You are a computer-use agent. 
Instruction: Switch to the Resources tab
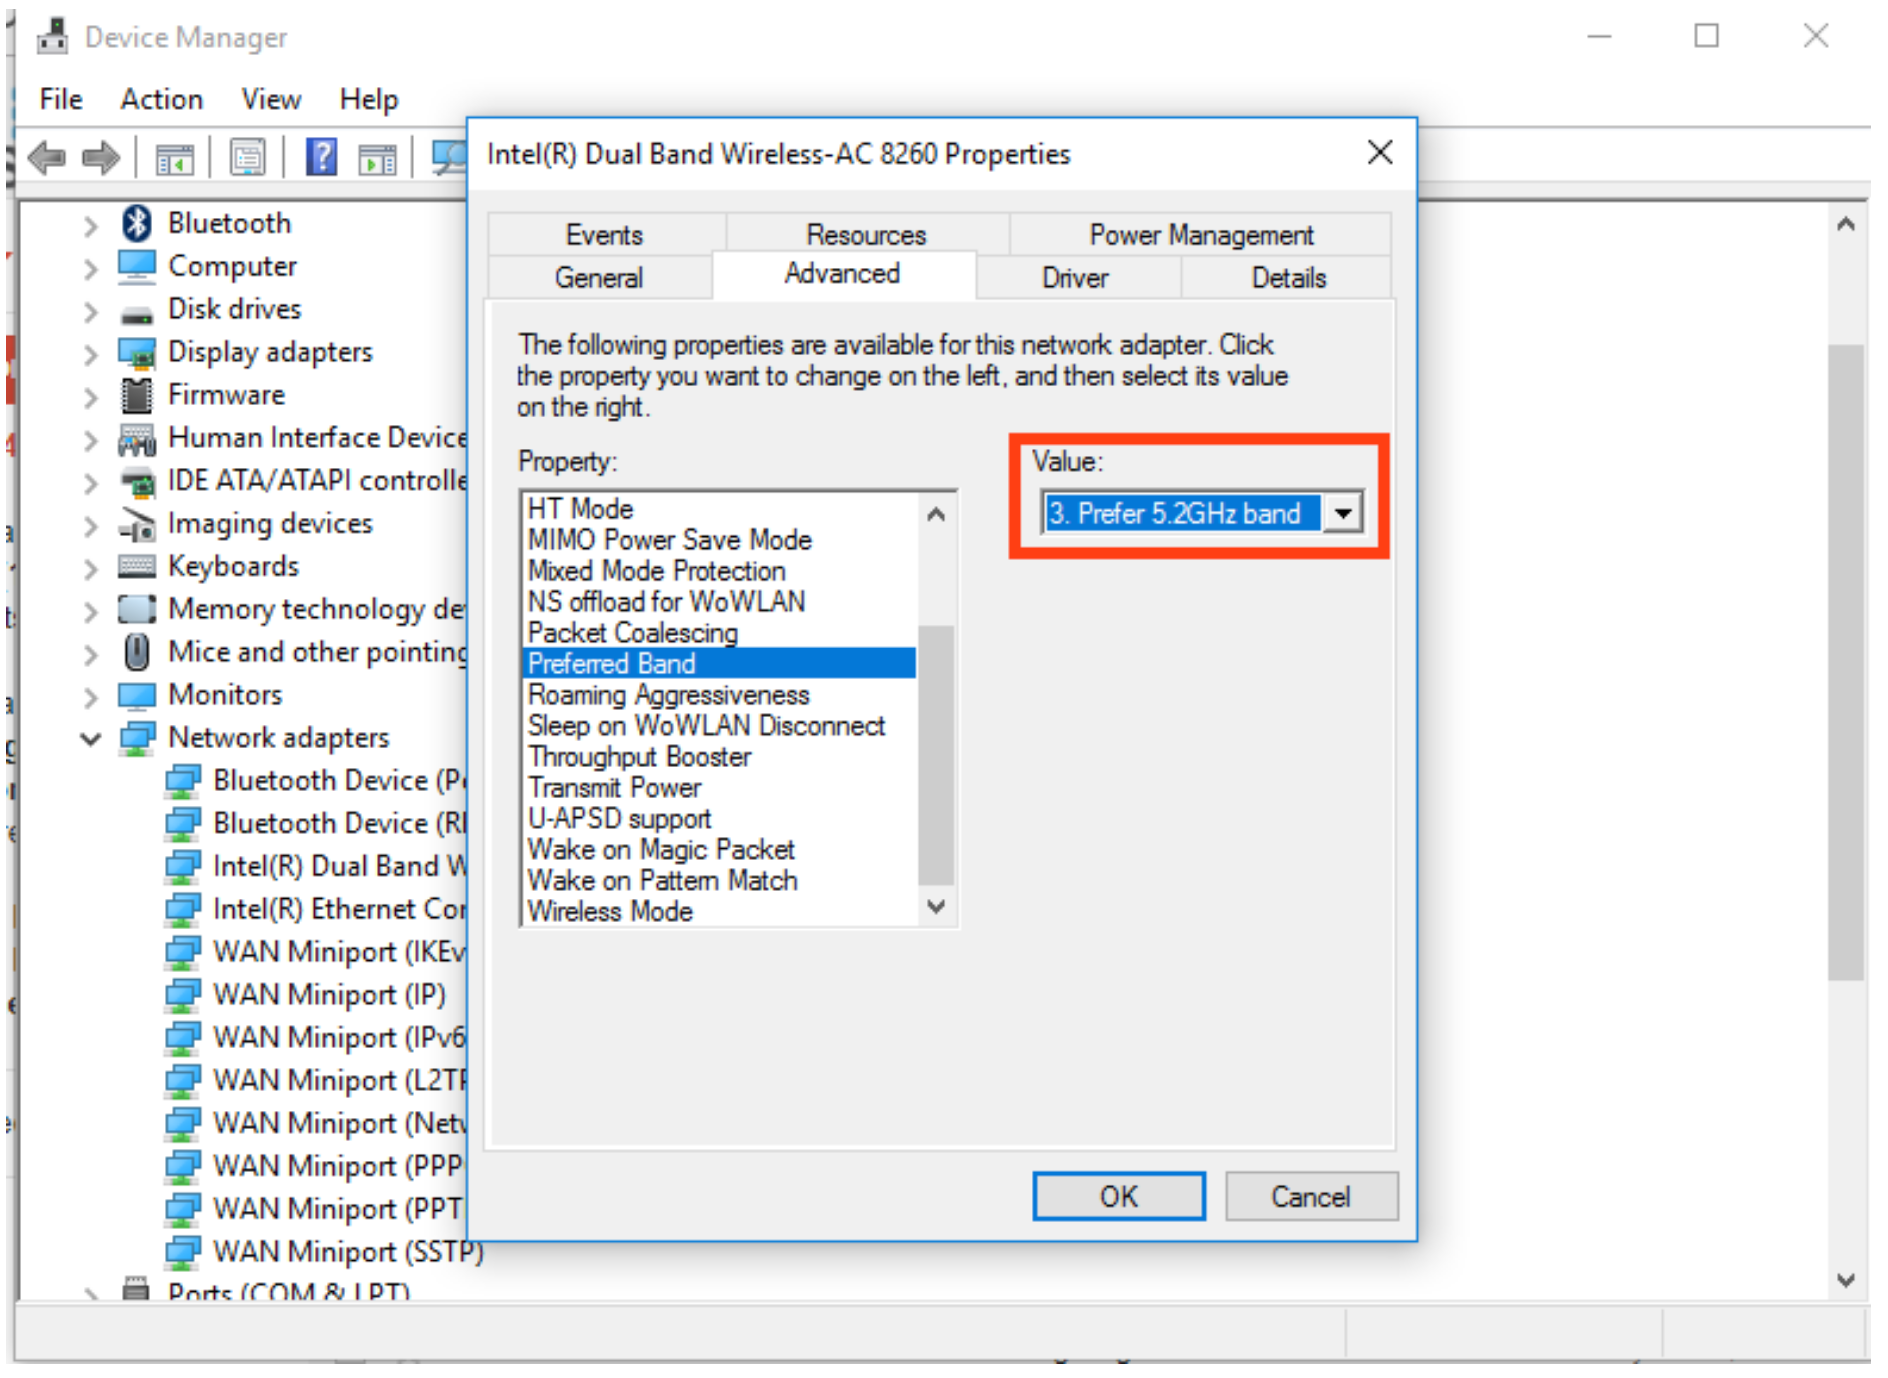tap(866, 234)
